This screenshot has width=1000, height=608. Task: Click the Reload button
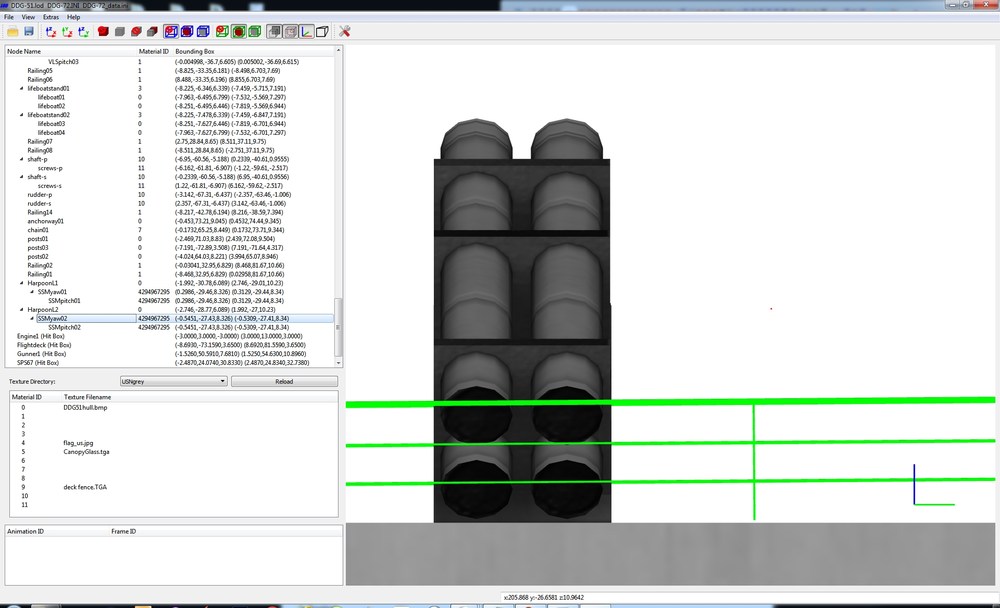(x=284, y=381)
